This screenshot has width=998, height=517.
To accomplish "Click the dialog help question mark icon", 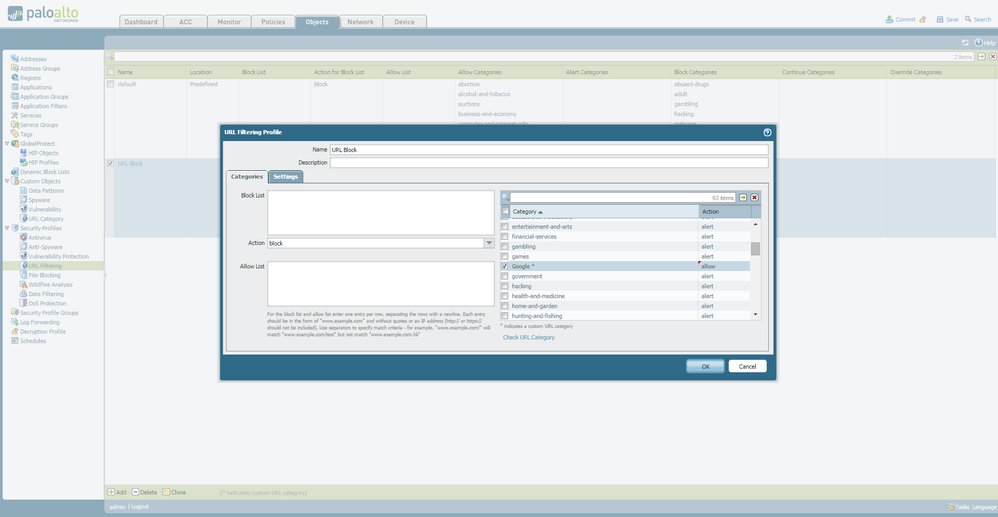I will [x=767, y=132].
